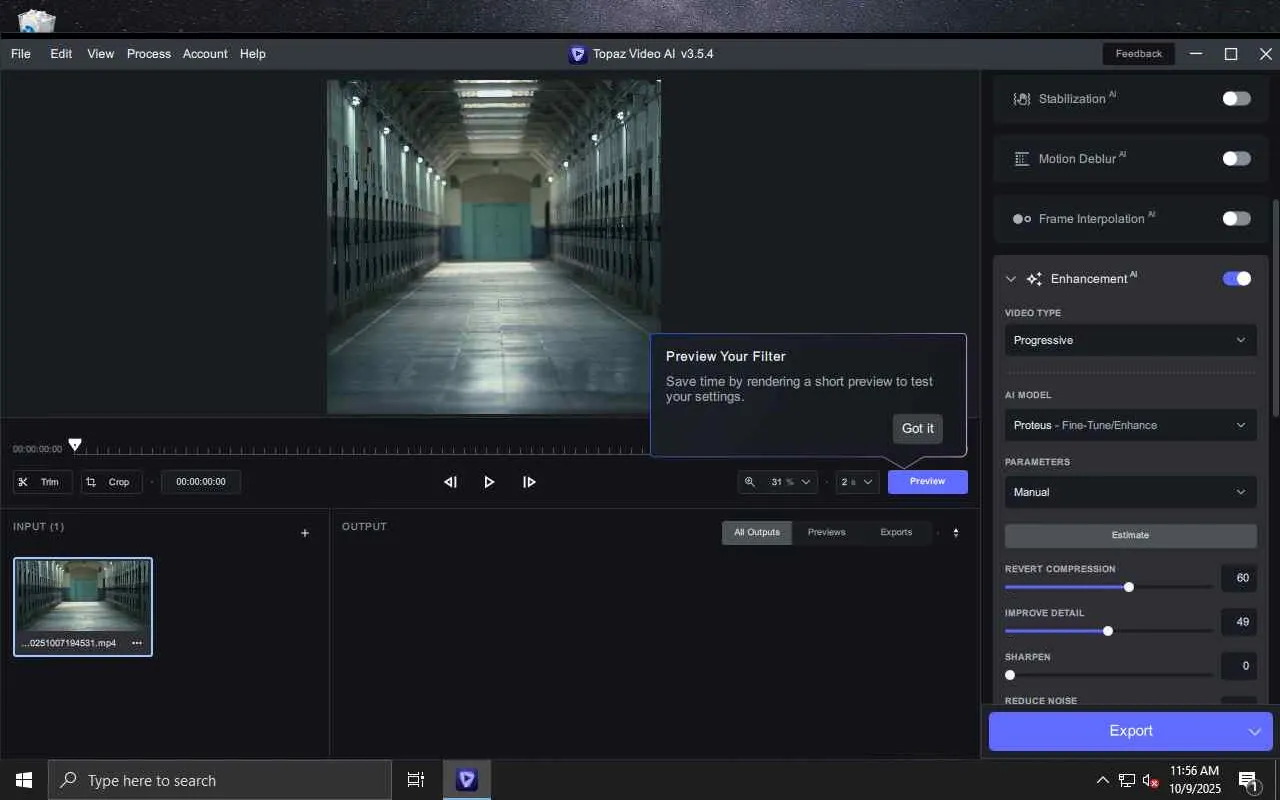Select the Revert Compression value field 60
The height and width of the screenshot is (800, 1280).
coord(1238,578)
